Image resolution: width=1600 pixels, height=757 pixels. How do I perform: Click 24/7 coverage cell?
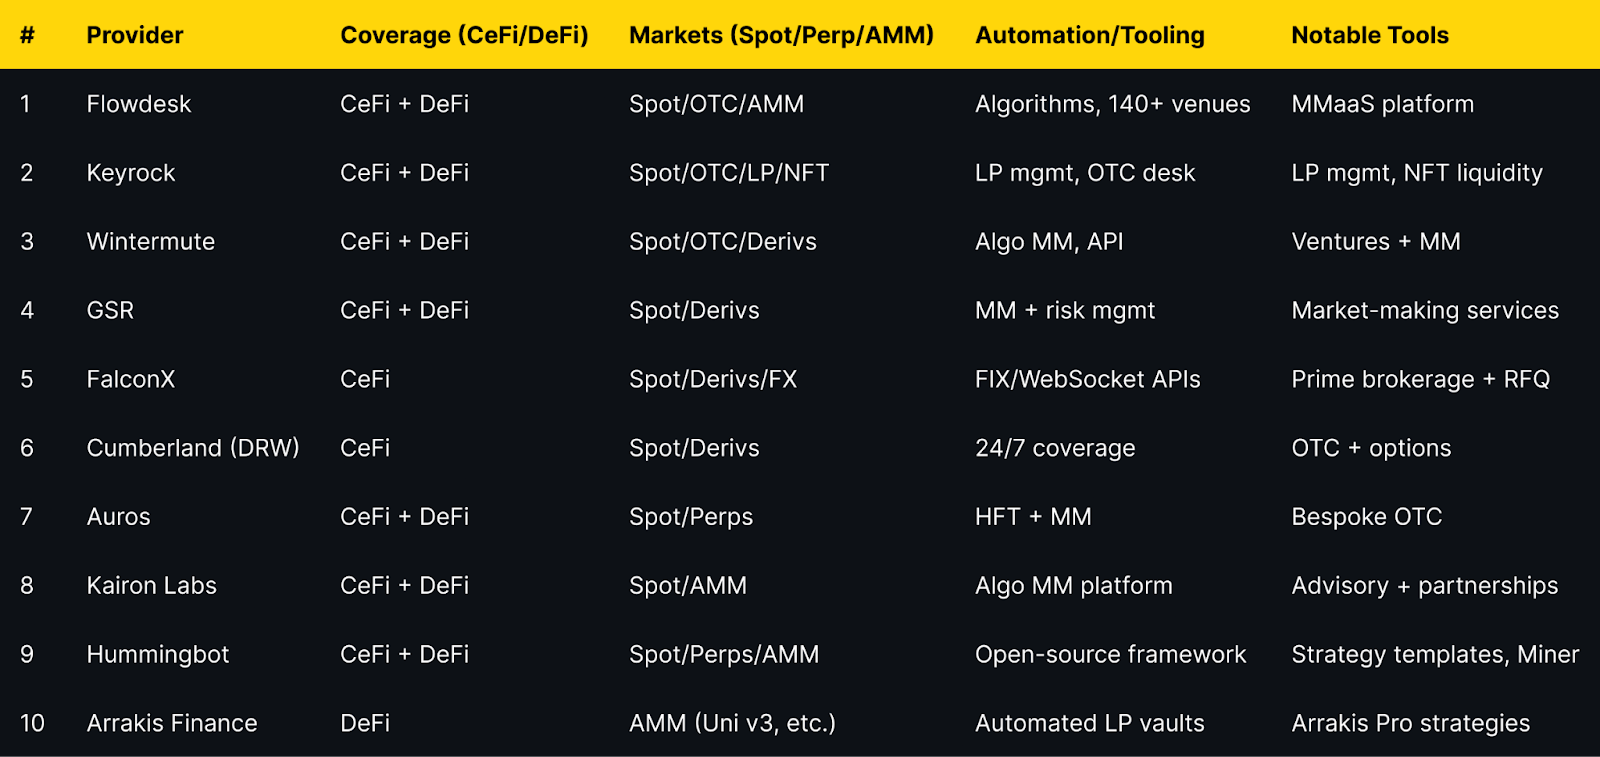[x=1055, y=448]
